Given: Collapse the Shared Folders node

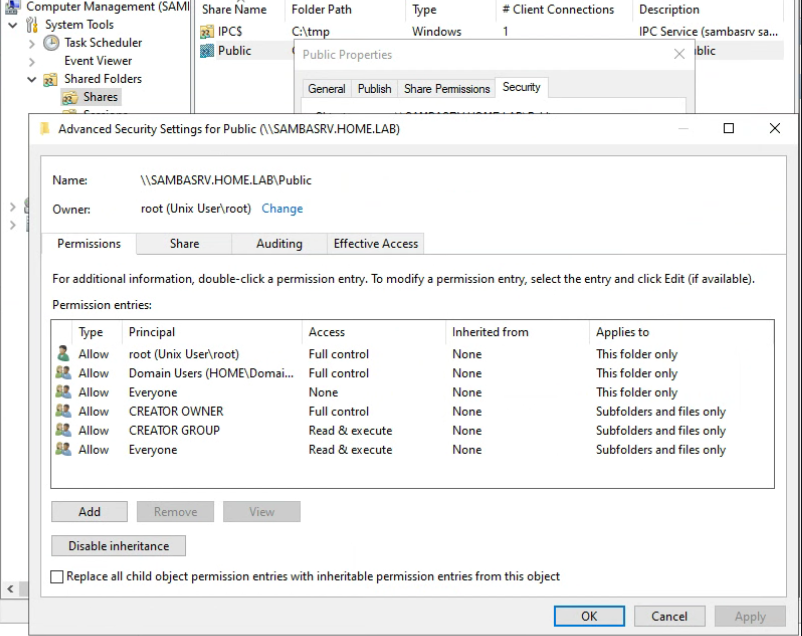Looking at the screenshot, I should click(32, 79).
